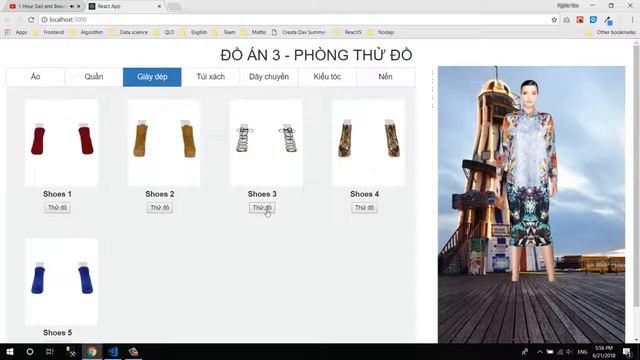The image size is (640, 360).
Task: Open Task View on the taskbar
Action: 50,351
